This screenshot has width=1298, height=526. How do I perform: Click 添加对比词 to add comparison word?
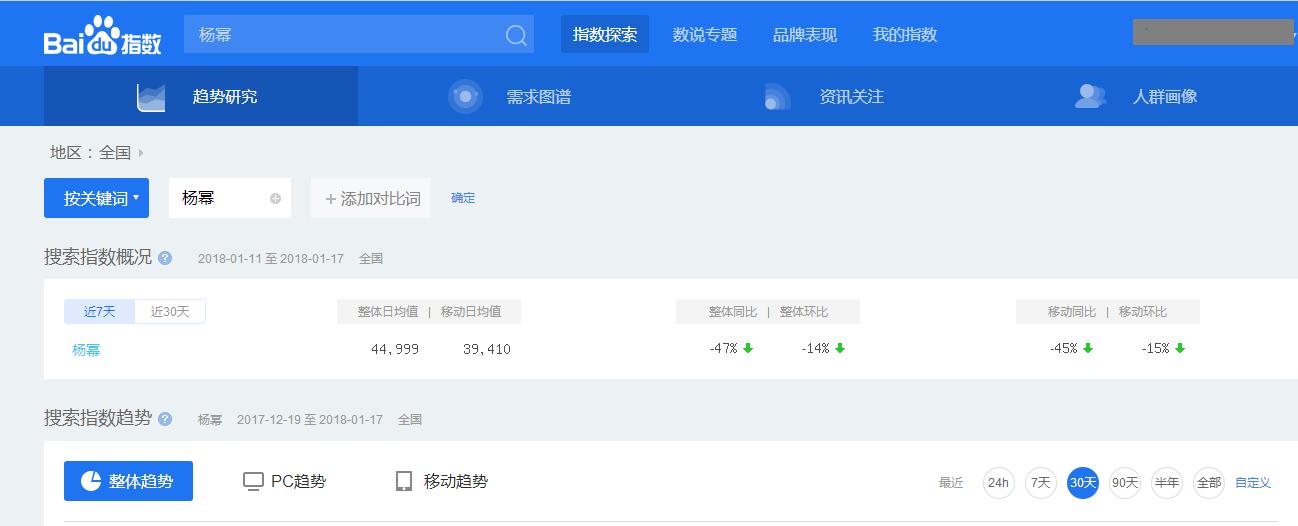coord(371,198)
